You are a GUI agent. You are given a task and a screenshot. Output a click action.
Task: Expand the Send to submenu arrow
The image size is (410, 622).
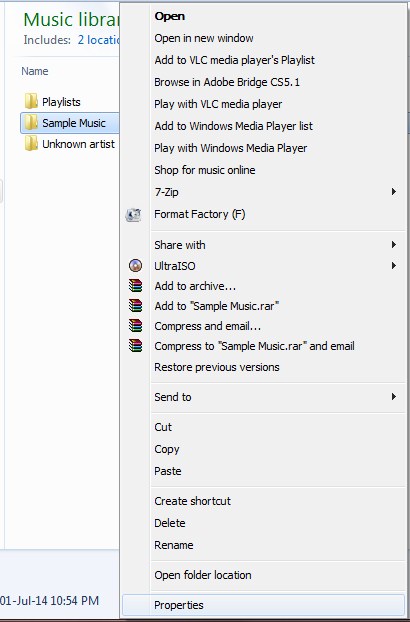point(394,397)
